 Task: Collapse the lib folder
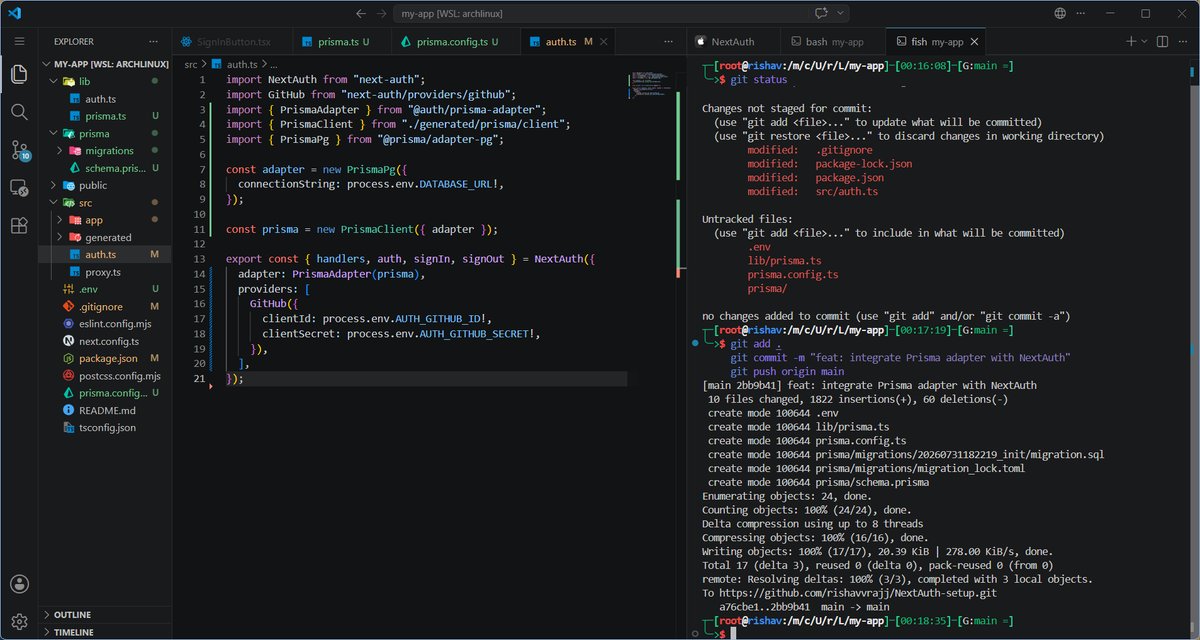[x=105, y=81]
